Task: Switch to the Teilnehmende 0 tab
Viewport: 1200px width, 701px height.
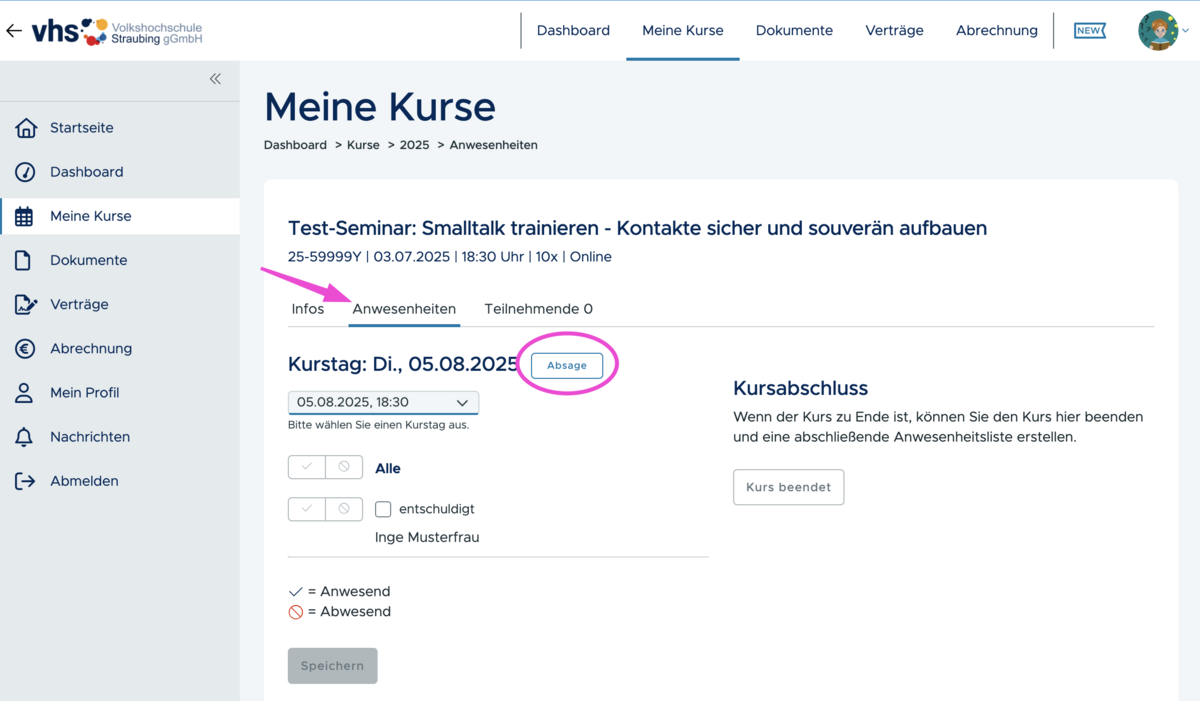Action: click(538, 309)
